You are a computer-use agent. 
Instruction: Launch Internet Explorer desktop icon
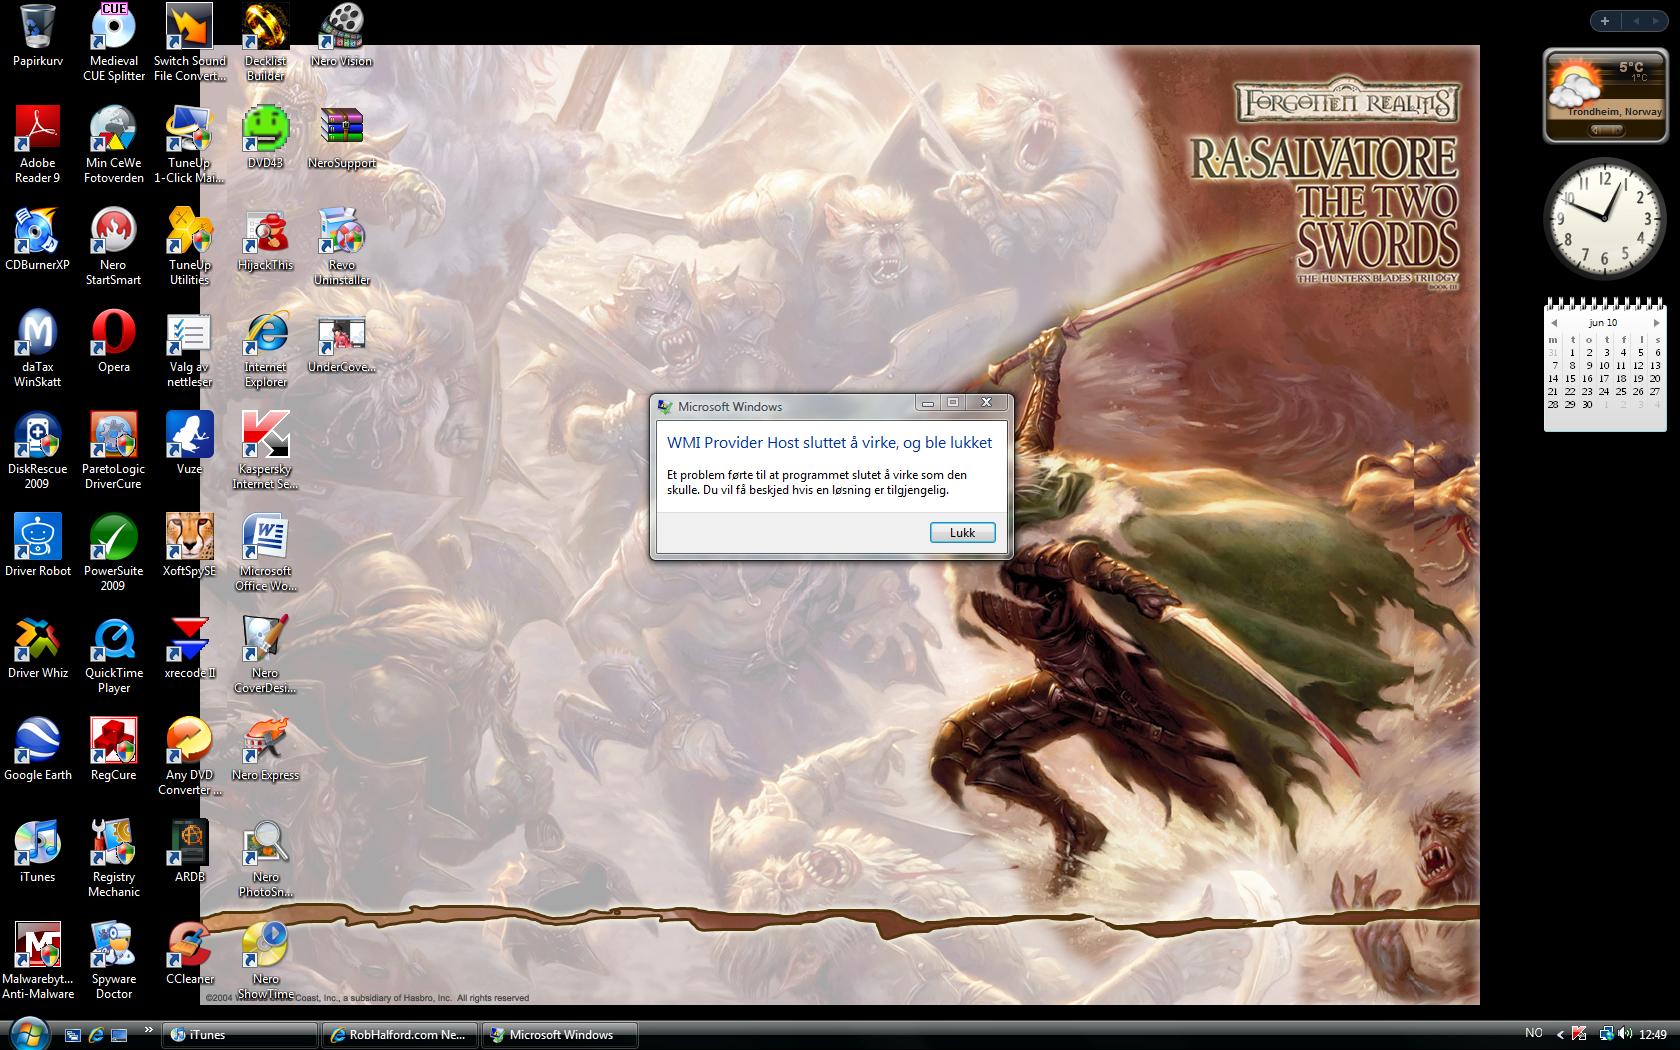[265, 348]
